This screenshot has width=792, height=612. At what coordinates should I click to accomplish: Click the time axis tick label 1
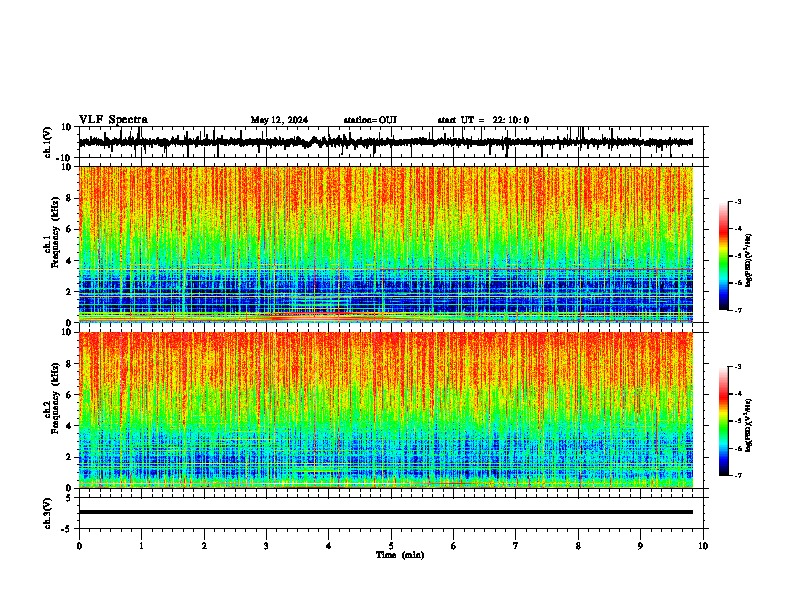pyautogui.click(x=141, y=546)
